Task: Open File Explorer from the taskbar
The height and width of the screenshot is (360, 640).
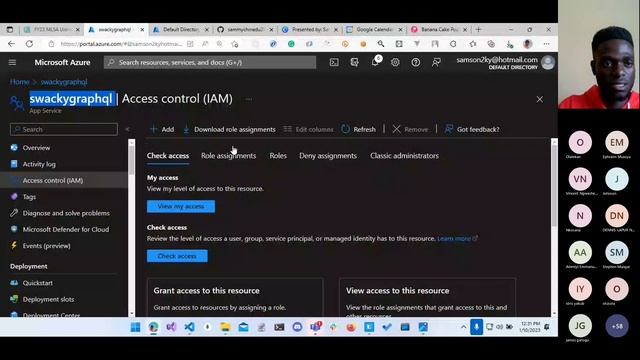Action: point(225,327)
